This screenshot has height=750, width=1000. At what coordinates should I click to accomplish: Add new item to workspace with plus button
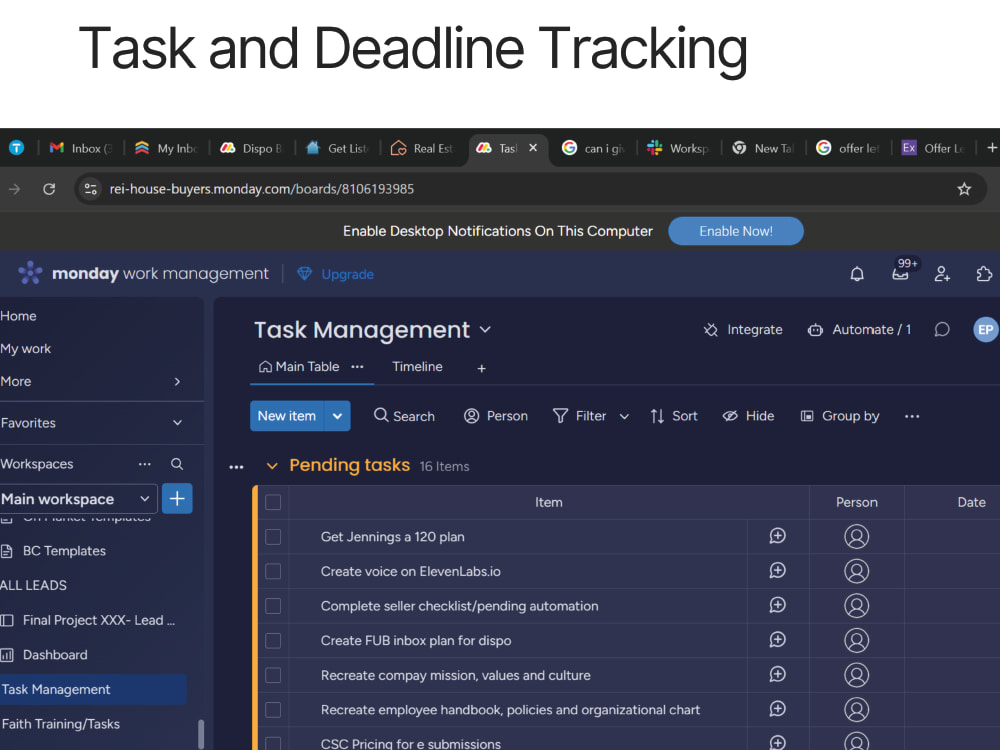tap(177, 499)
